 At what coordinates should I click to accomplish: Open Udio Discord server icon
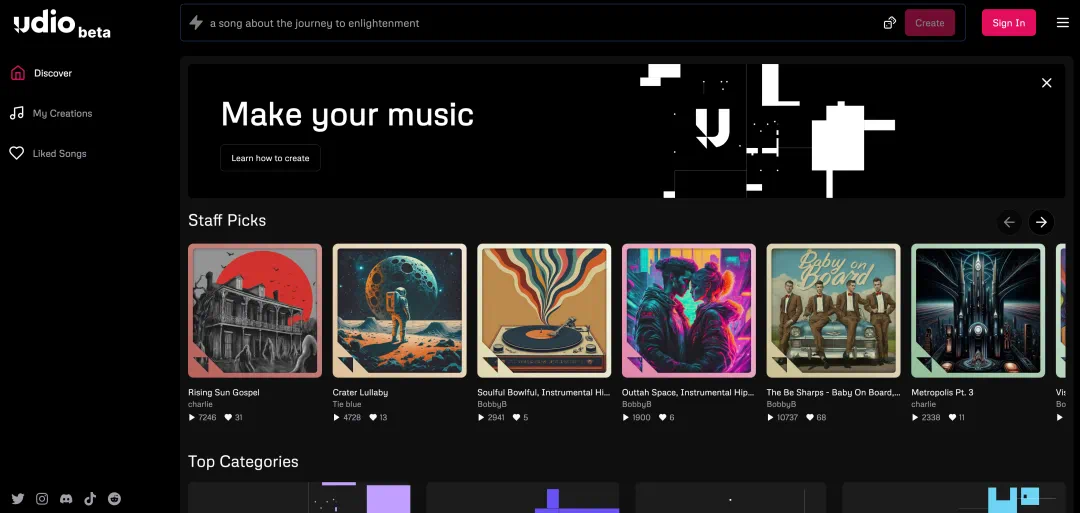tap(66, 499)
